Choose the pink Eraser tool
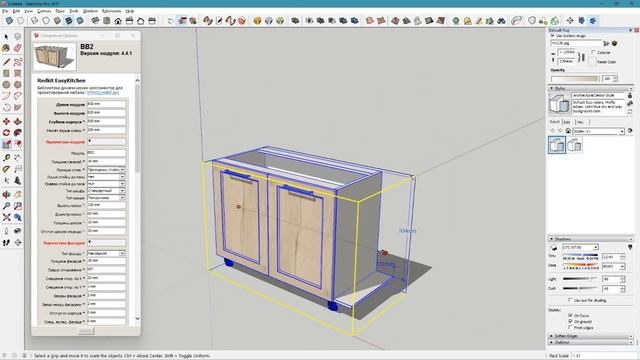 click(x=18, y=48)
